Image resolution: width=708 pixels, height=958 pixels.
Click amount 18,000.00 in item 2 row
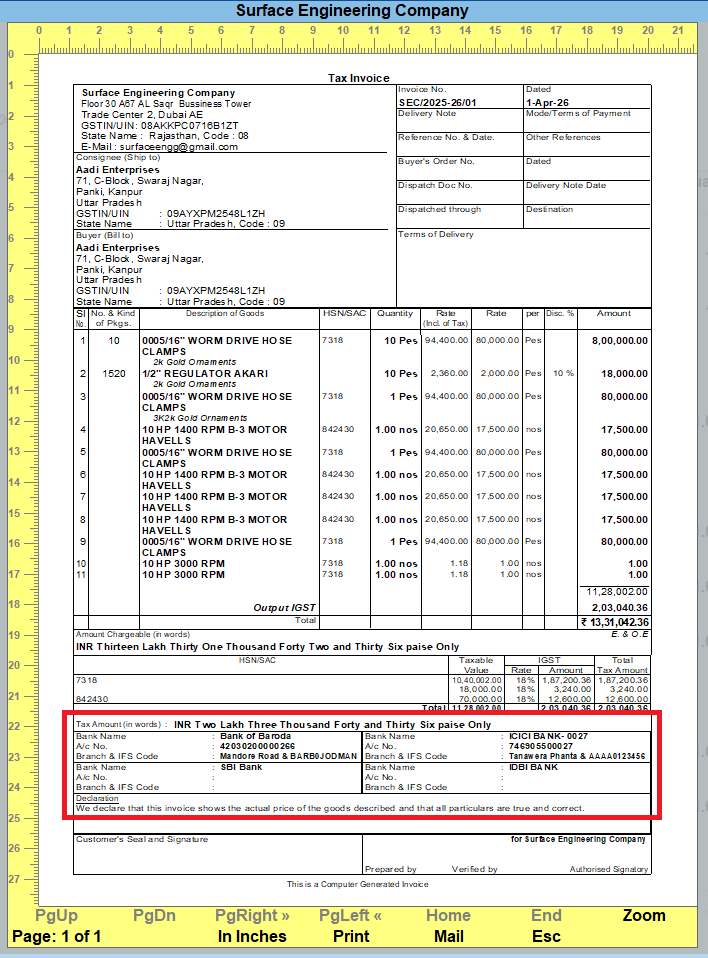click(624, 373)
